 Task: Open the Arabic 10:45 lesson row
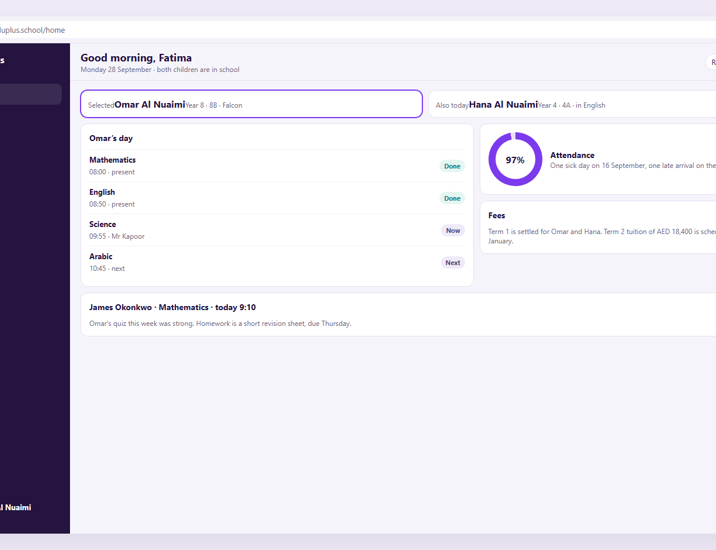[x=277, y=262]
